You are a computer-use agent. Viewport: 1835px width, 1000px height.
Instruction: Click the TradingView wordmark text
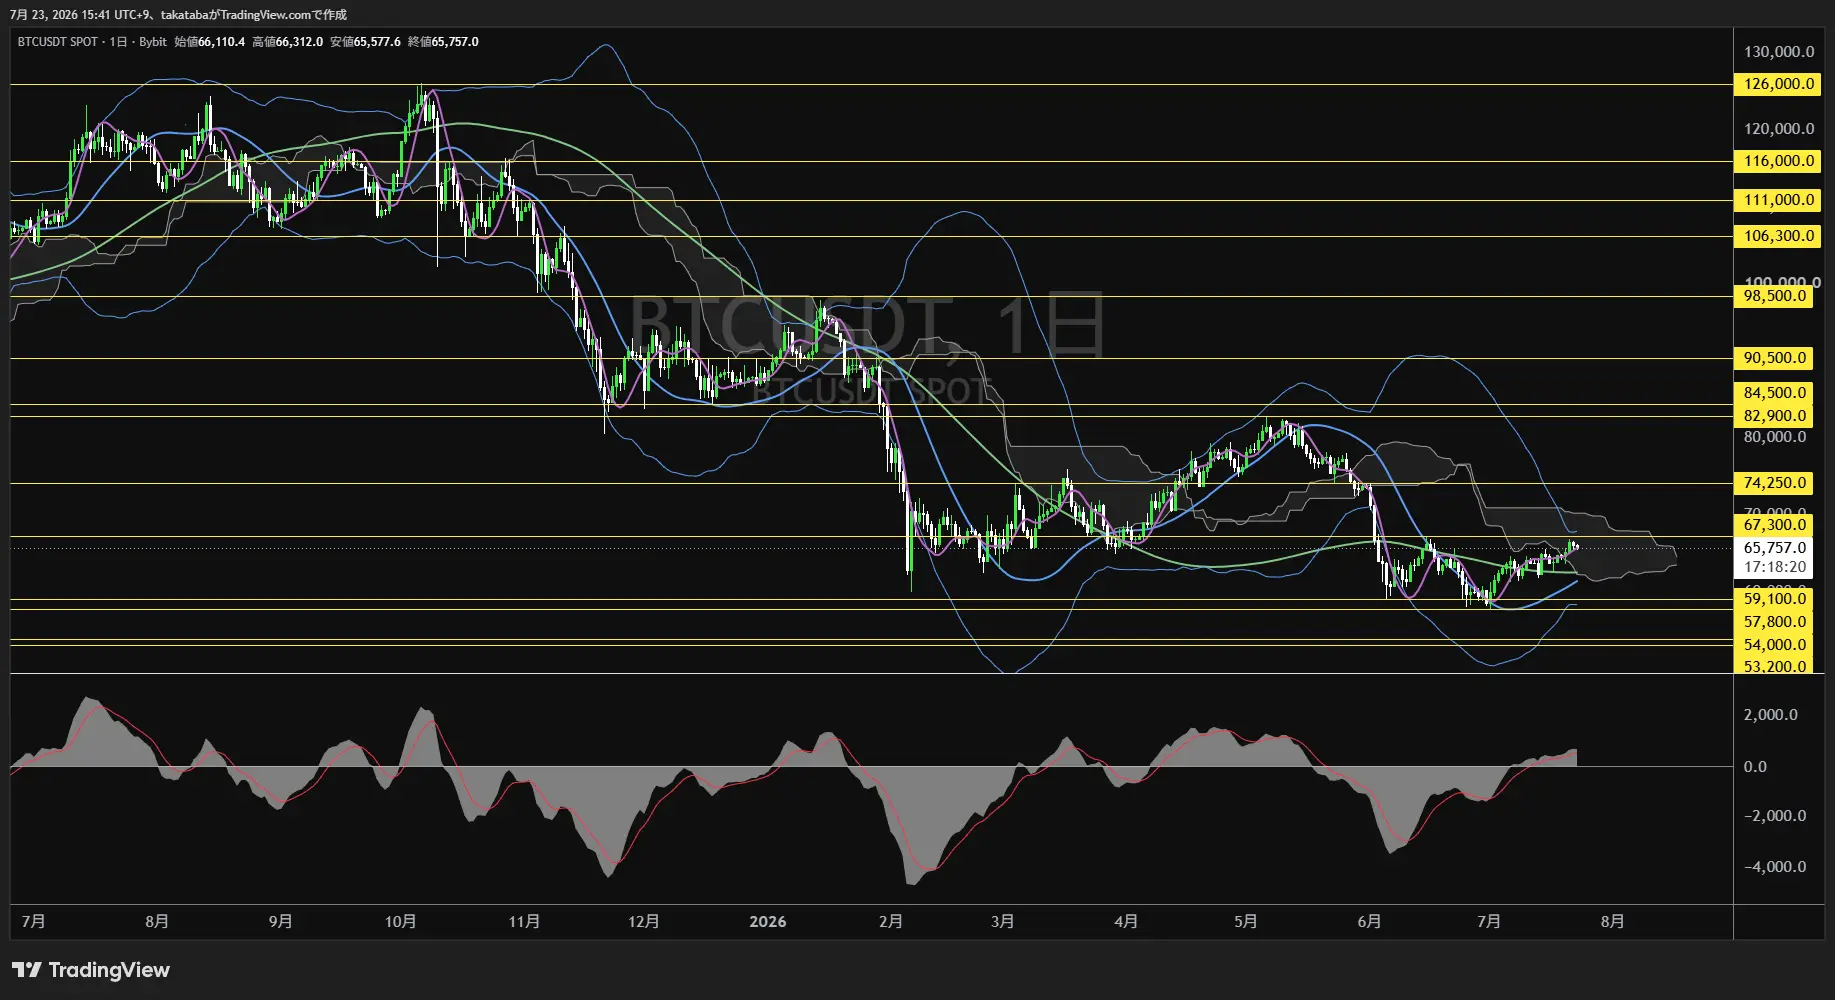pyautogui.click(x=109, y=970)
